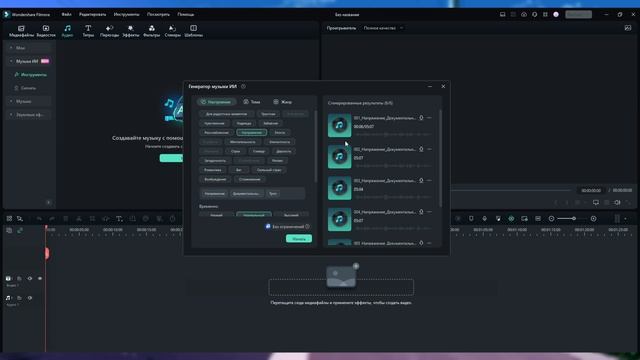Screen dimensions: 640x360
Task: Play the 002_Напряжение track thumbnail
Action: click(339, 156)
